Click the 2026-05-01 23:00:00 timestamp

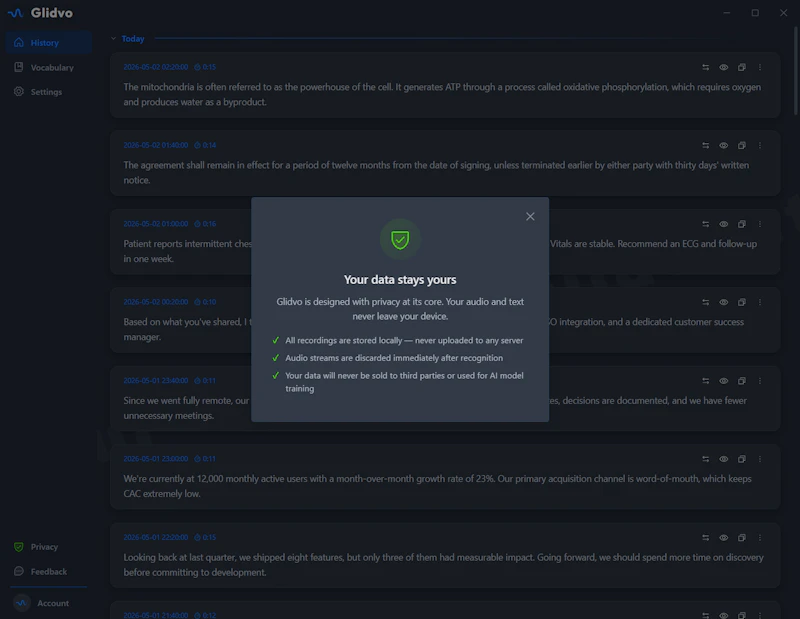point(156,458)
